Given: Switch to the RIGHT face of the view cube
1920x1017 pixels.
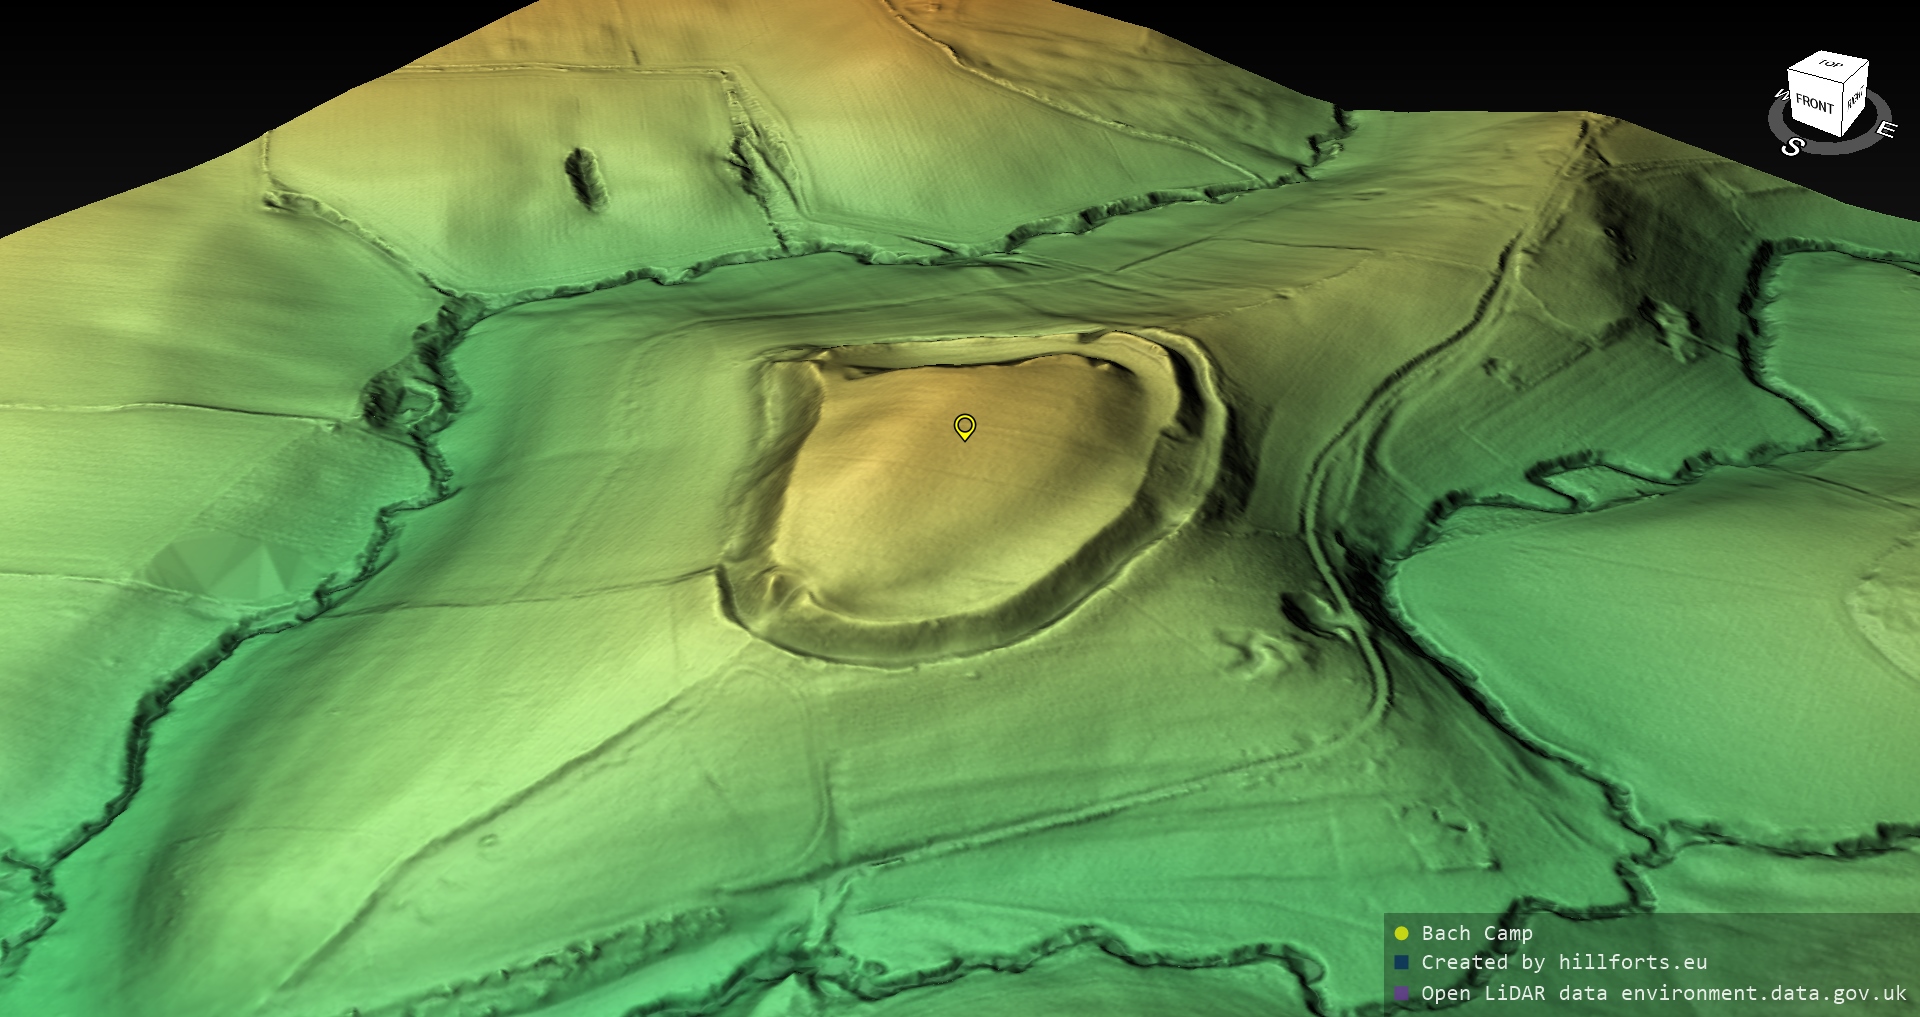Looking at the screenshot, I should pos(1855,100).
